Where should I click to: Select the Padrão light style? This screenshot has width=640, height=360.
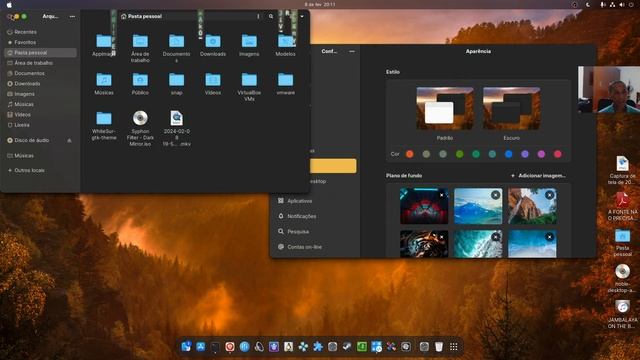[445, 109]
